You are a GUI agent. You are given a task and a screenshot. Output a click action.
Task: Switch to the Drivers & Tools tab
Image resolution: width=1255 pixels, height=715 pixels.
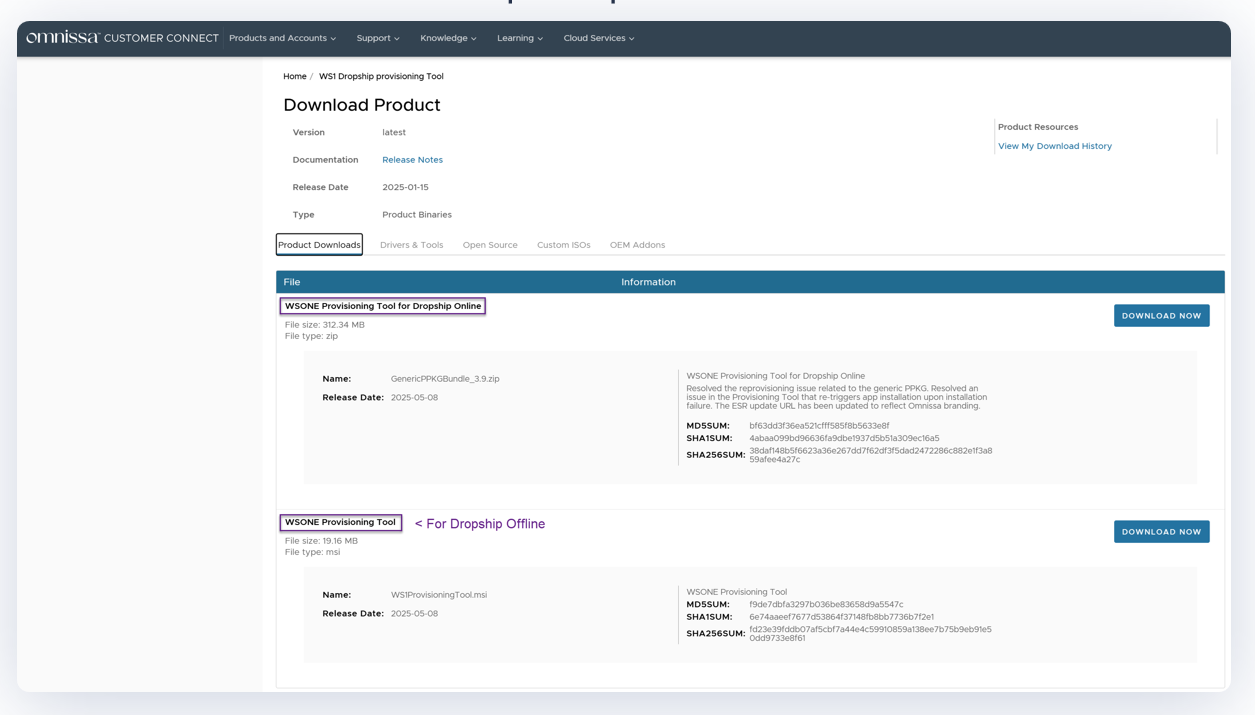point(411,244)
